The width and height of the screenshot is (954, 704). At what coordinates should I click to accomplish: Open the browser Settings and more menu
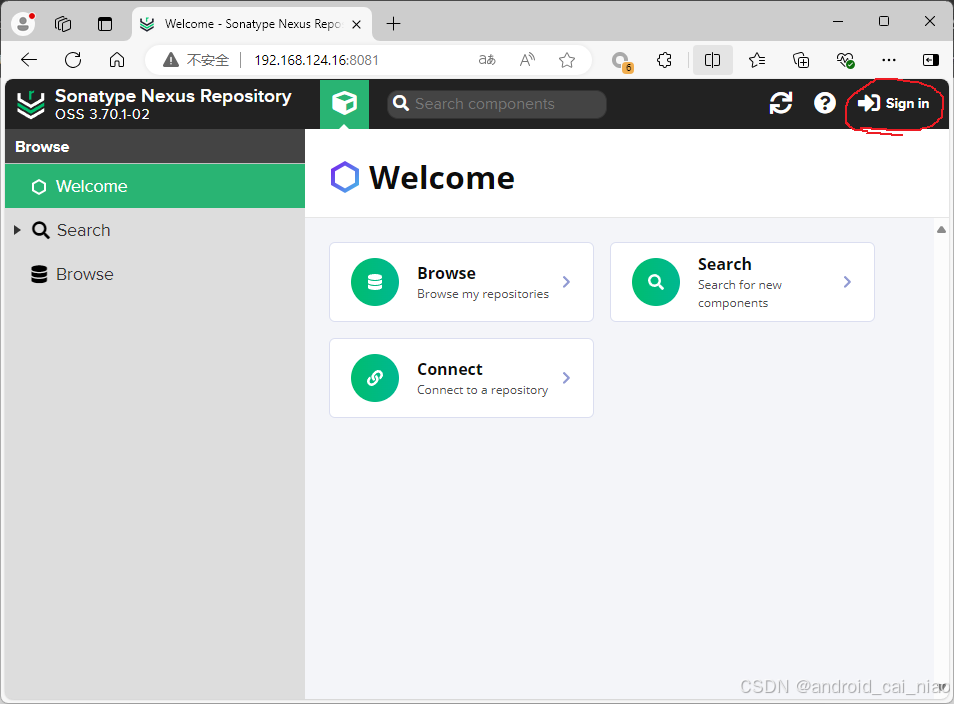(x=889, y=60)
